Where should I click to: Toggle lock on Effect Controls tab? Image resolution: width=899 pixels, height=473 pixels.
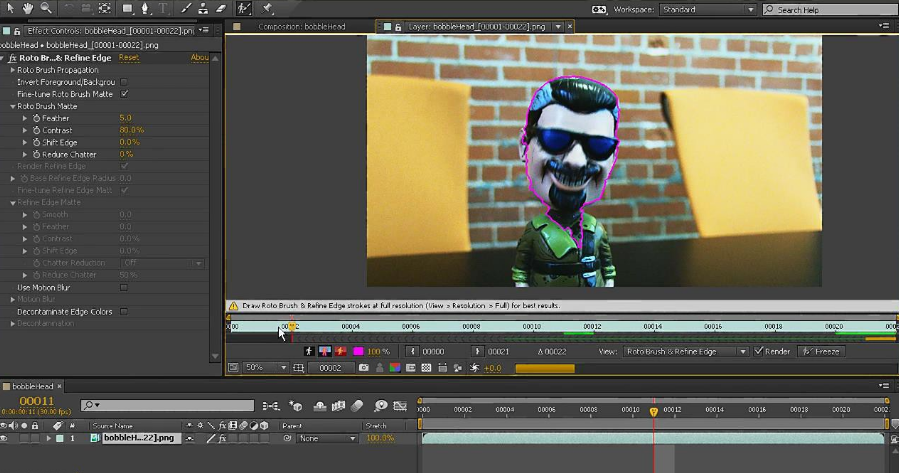(17, 31)
